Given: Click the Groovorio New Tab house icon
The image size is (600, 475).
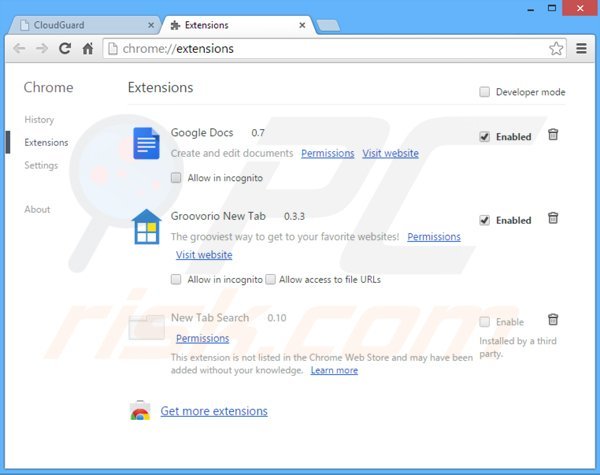Looking at the screenshot, I should (x=146, y=227).
